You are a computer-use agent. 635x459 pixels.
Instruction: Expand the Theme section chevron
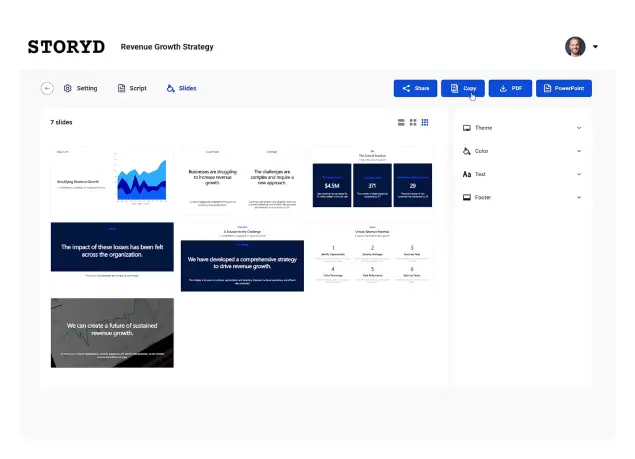(579, 128)
